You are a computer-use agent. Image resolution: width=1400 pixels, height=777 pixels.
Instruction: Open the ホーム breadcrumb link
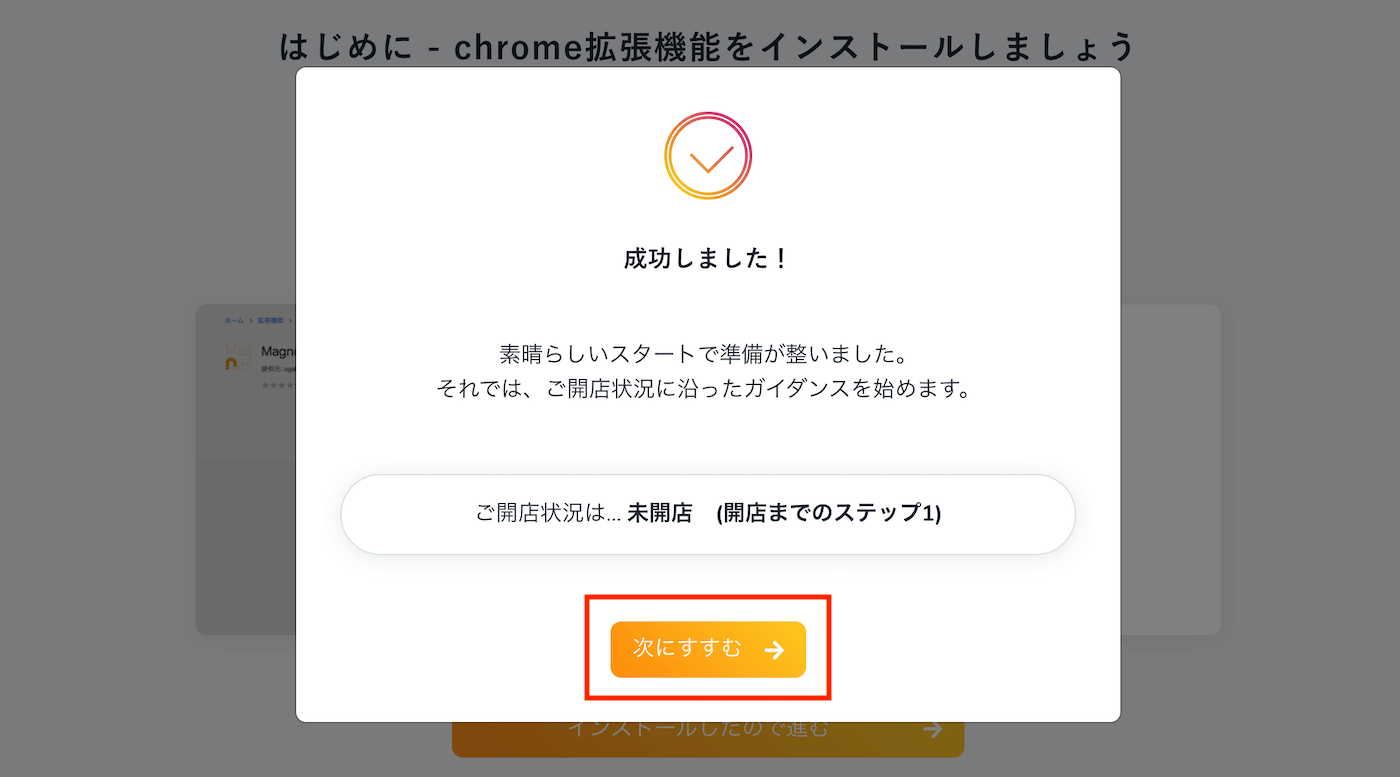click(x=234, y=321)
